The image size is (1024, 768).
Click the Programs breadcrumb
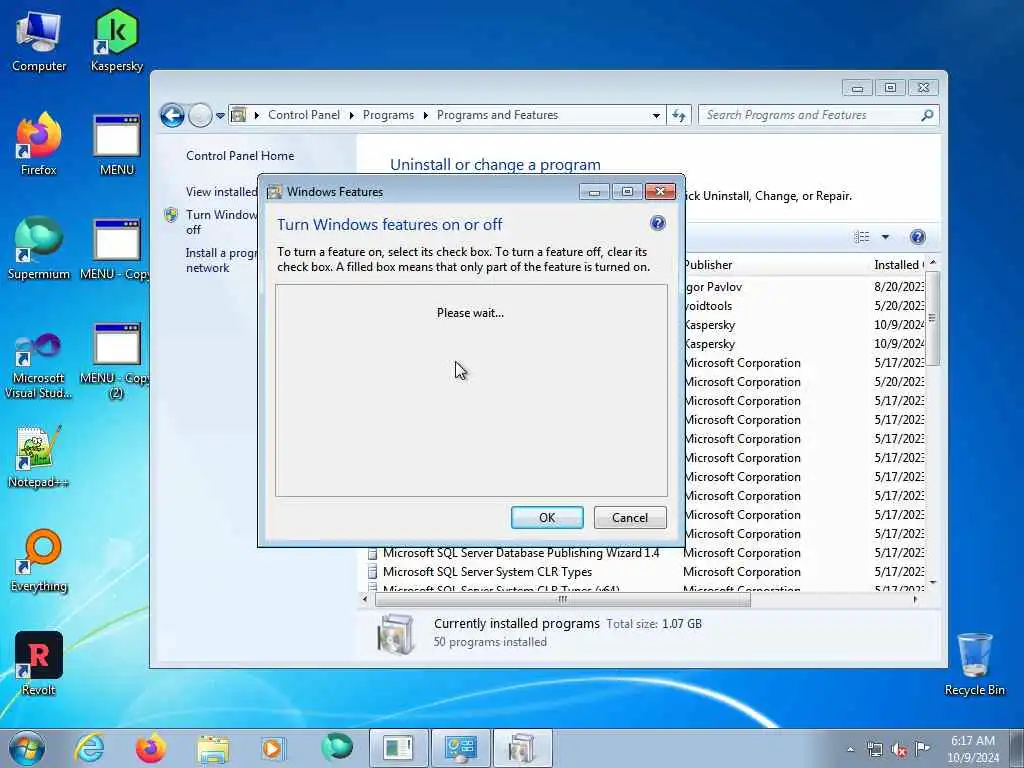pyautogui.click(x=388, y=115)
